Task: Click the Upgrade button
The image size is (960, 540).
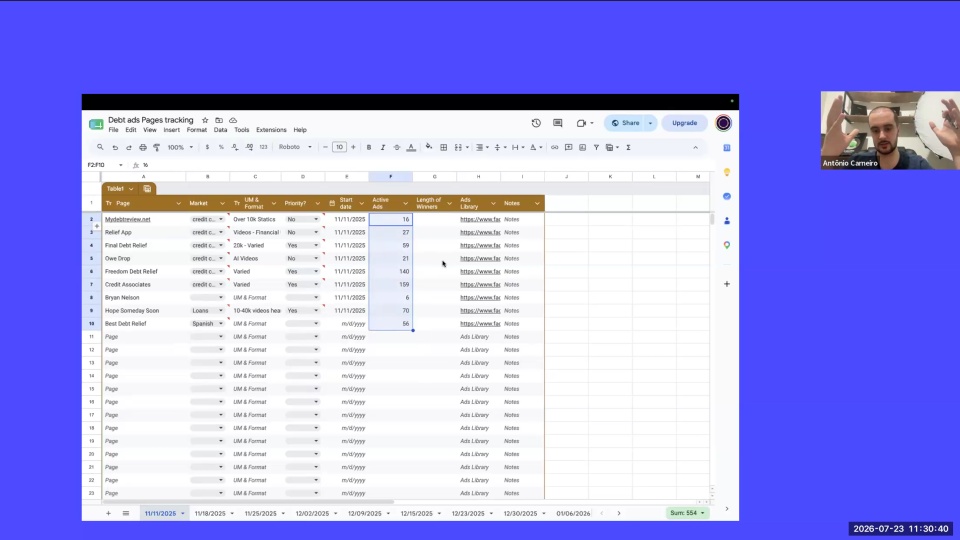Action: [684, 123]
